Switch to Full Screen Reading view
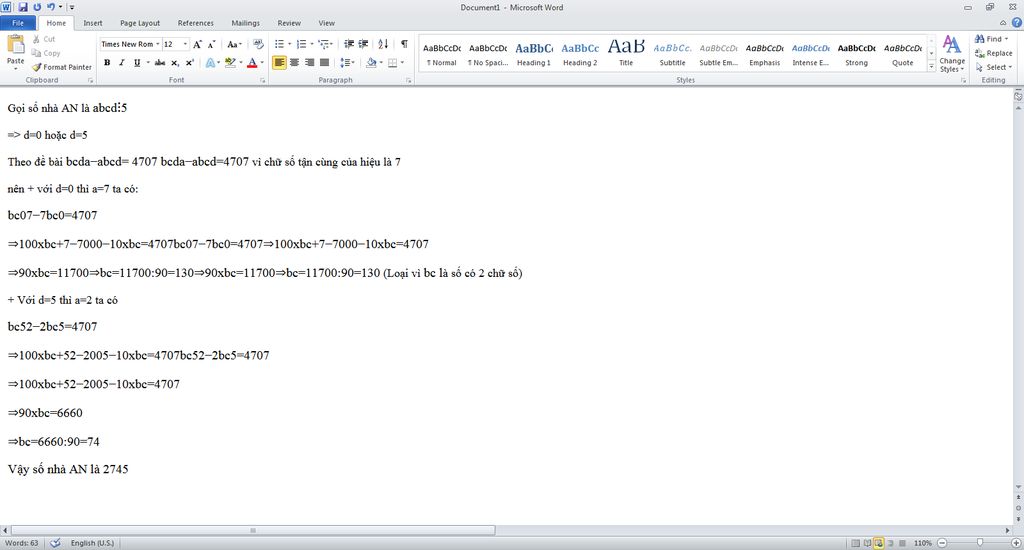 [x=867, y=543]
